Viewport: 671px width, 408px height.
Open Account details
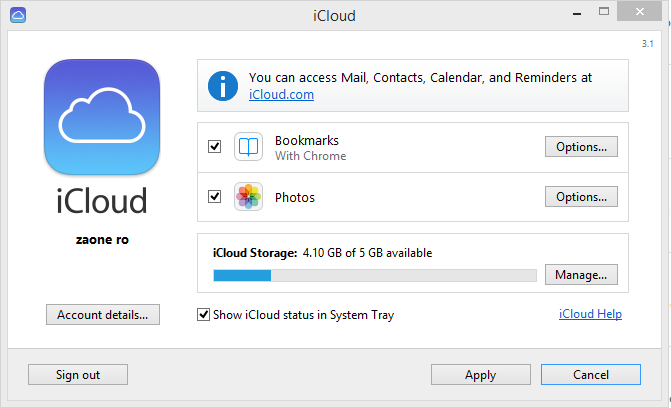pos(102,315)
